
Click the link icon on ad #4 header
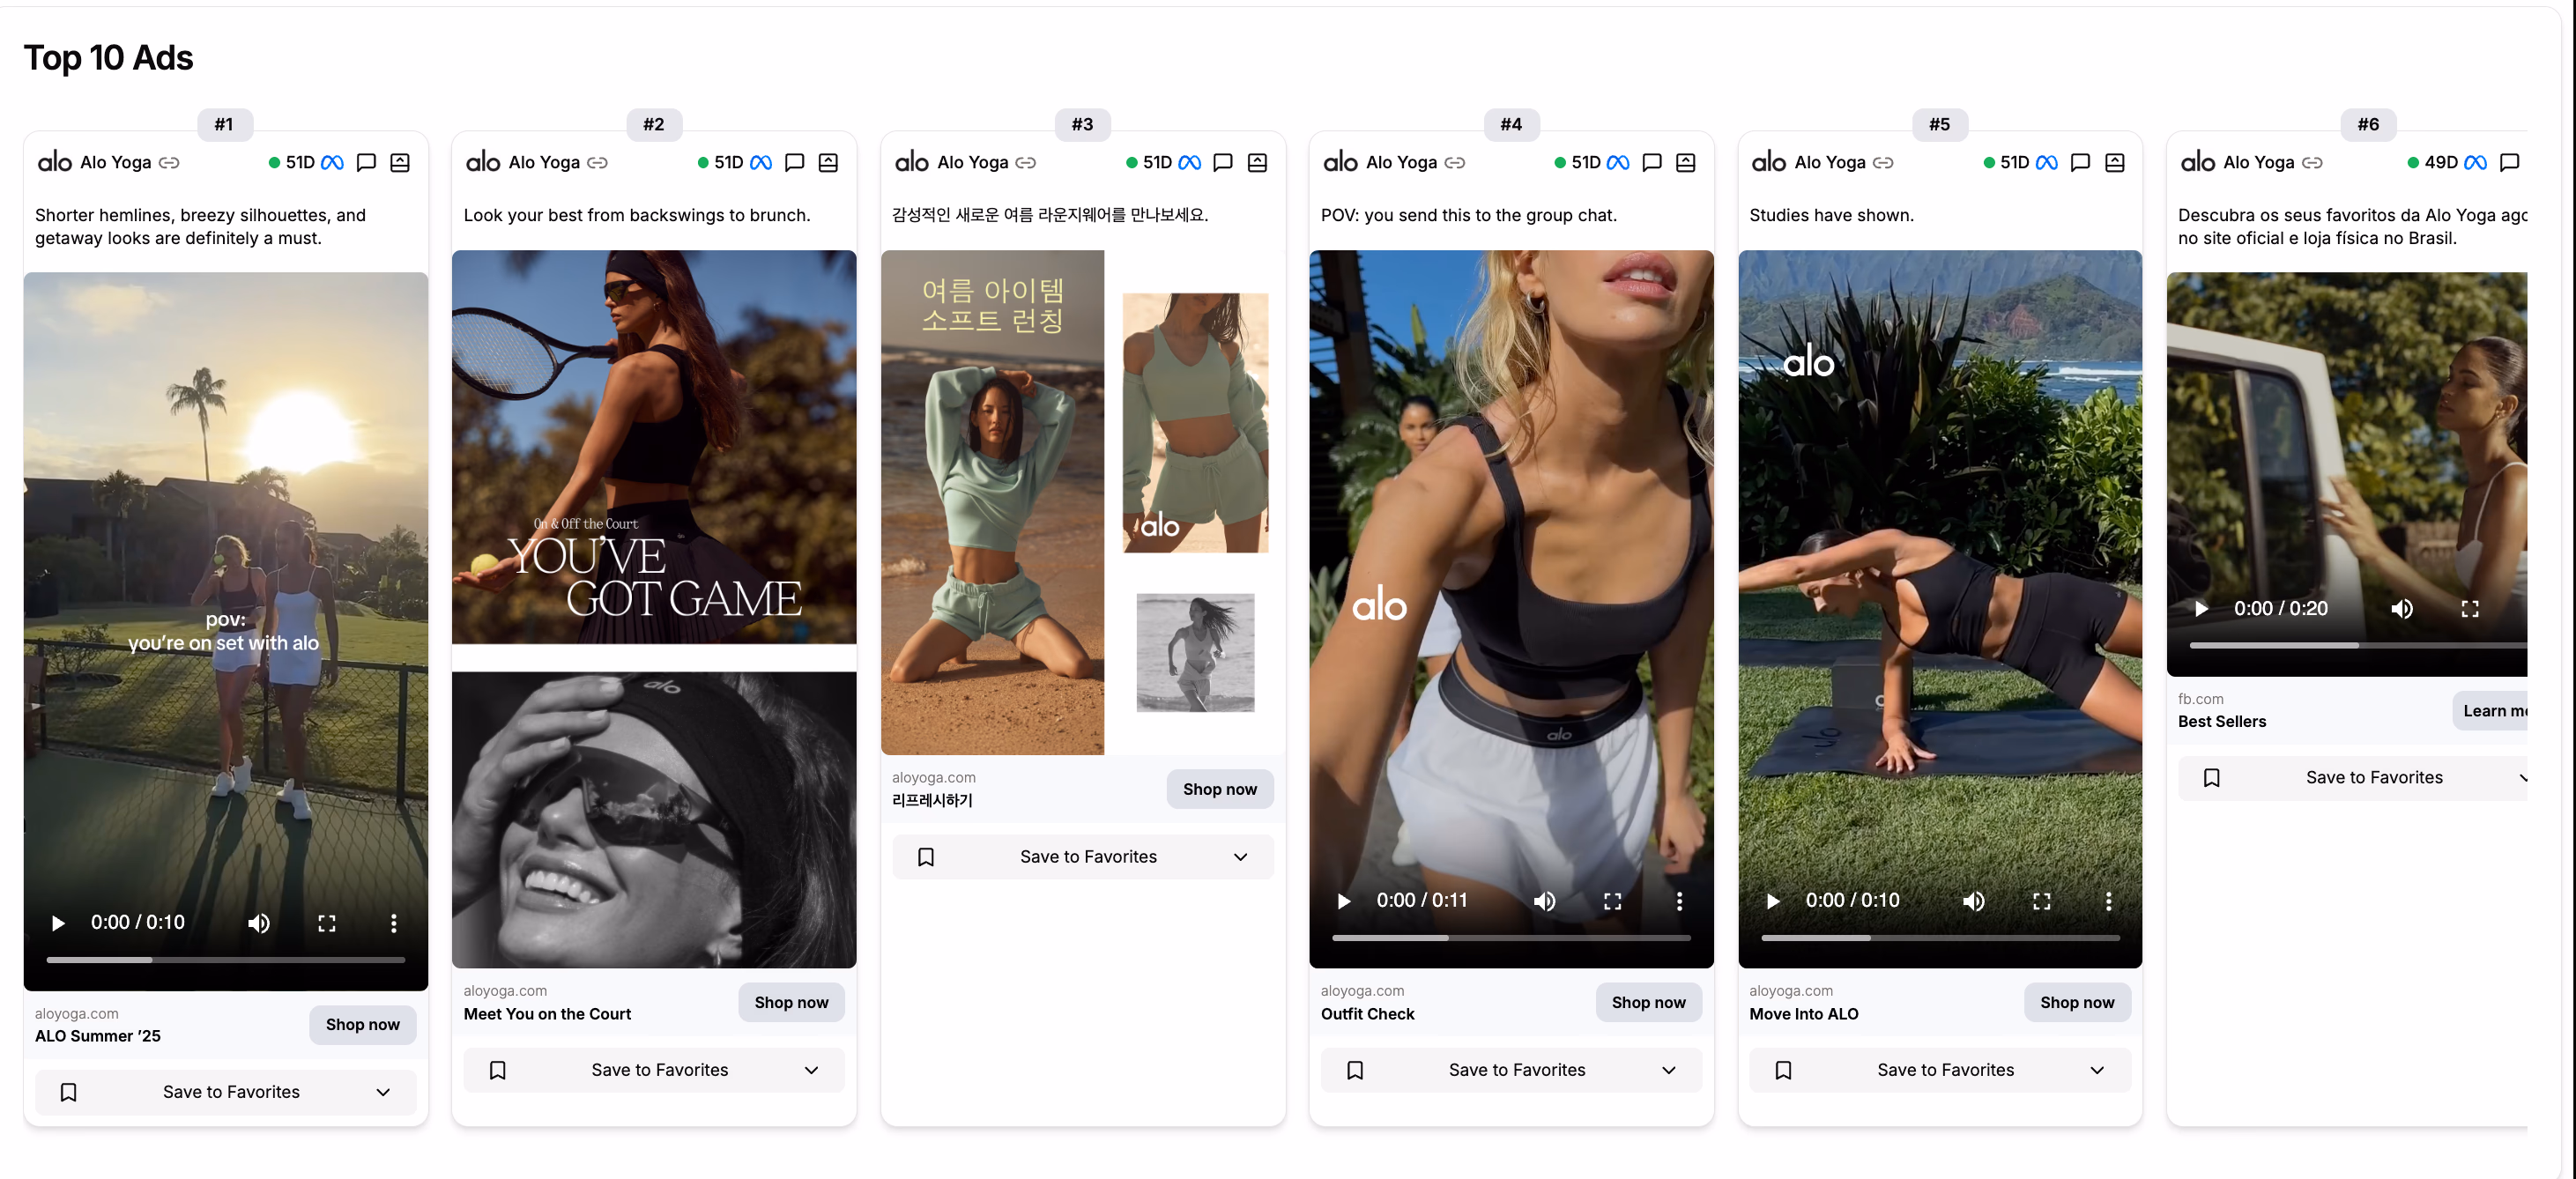(x=1455, y=162)
